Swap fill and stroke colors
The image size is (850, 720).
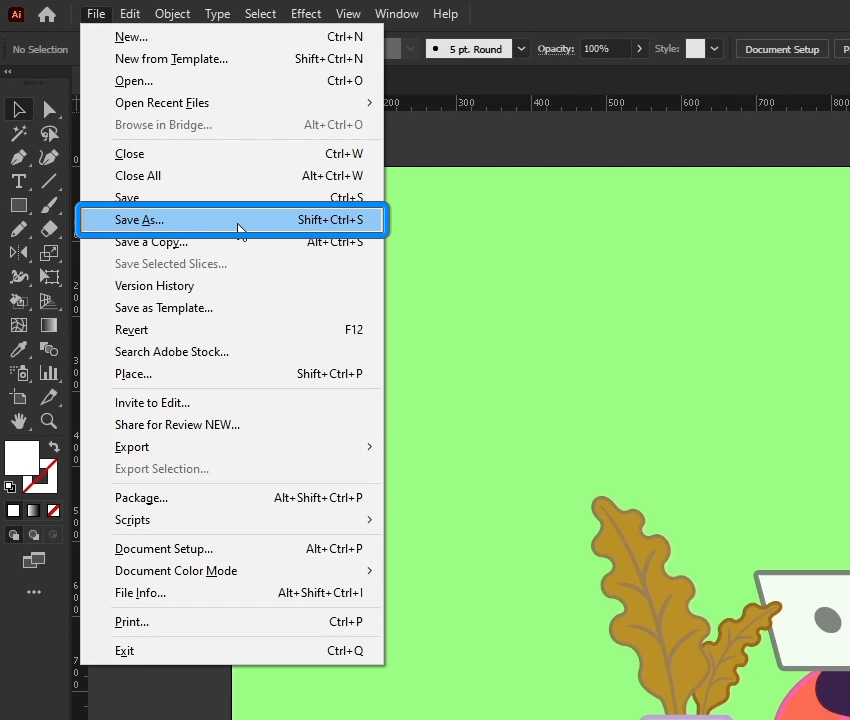54,447
